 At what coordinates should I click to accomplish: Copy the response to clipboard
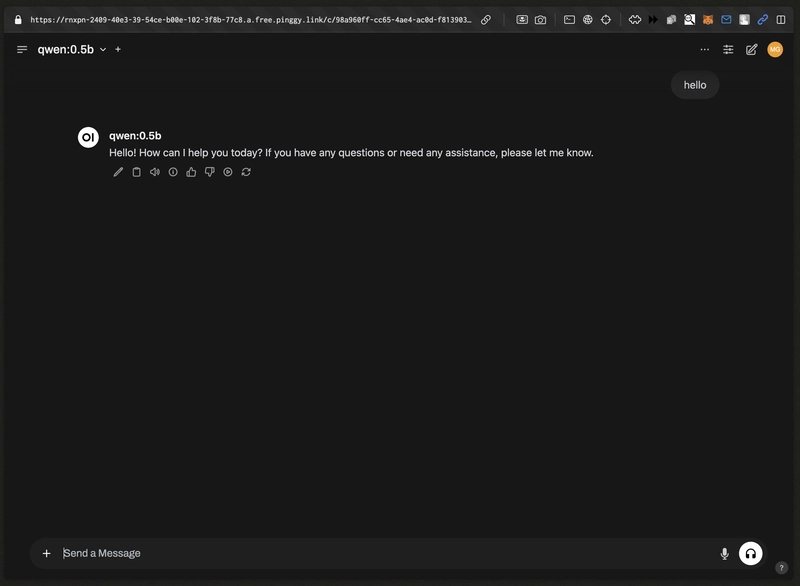point(136,172)
